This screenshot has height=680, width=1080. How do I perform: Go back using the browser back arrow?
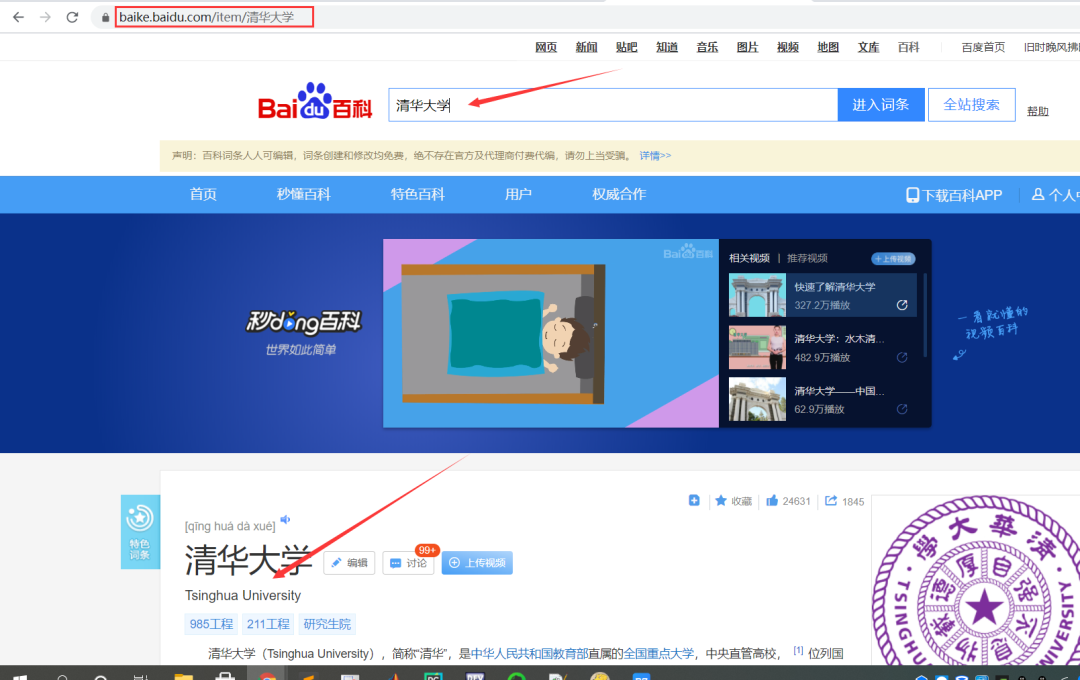(19, 17)
